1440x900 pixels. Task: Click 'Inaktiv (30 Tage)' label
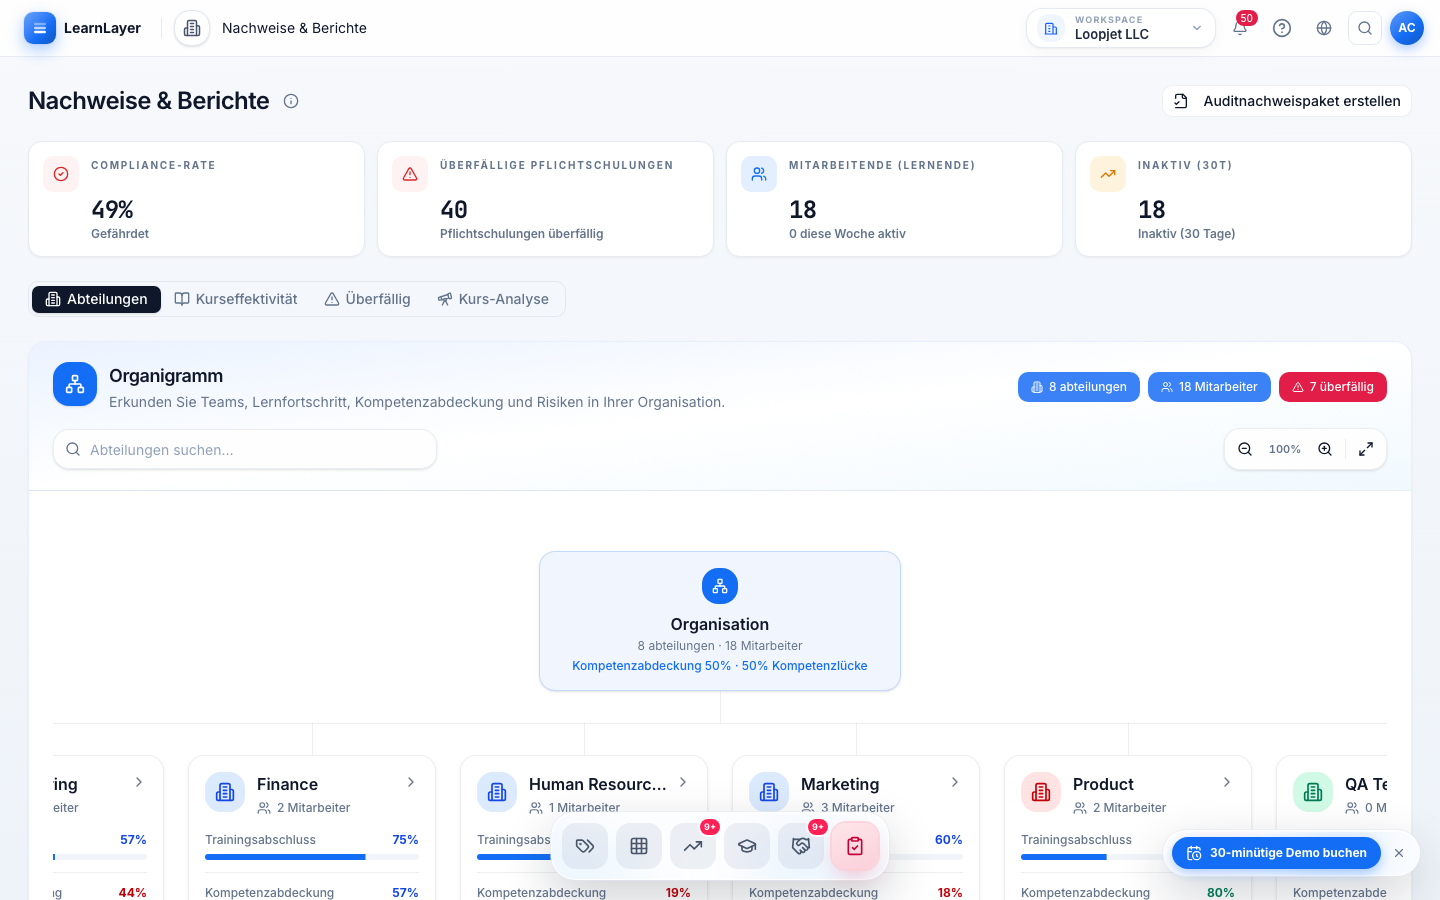point(1186,234)
